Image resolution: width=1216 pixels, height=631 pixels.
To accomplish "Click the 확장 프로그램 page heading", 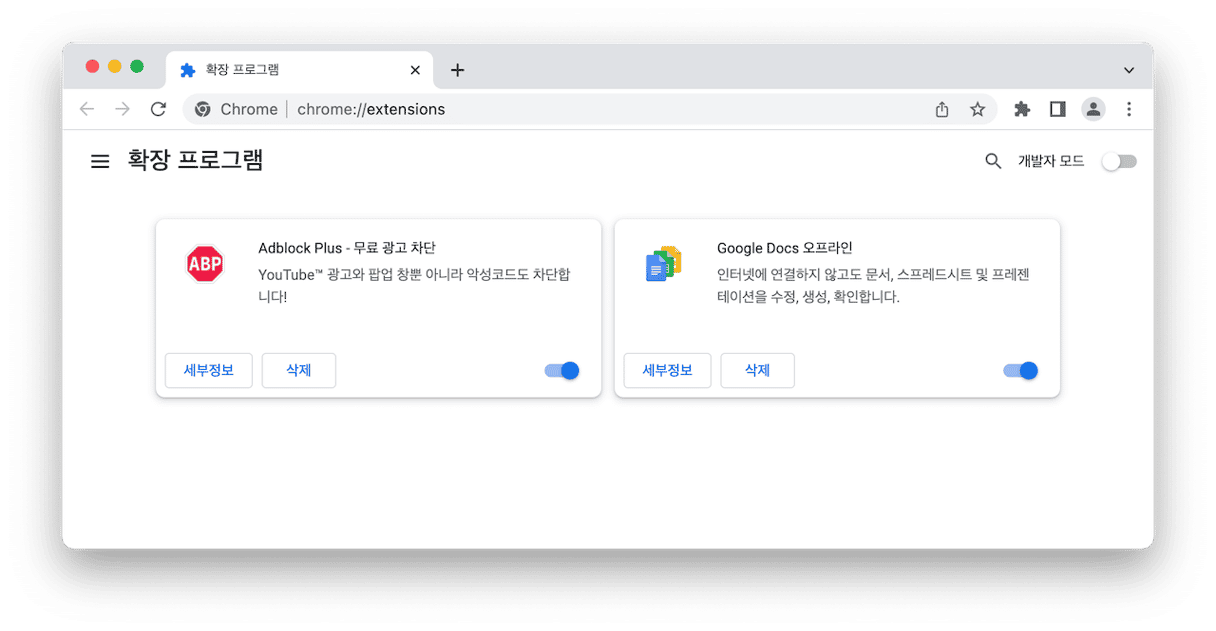I will pos(195,160).
